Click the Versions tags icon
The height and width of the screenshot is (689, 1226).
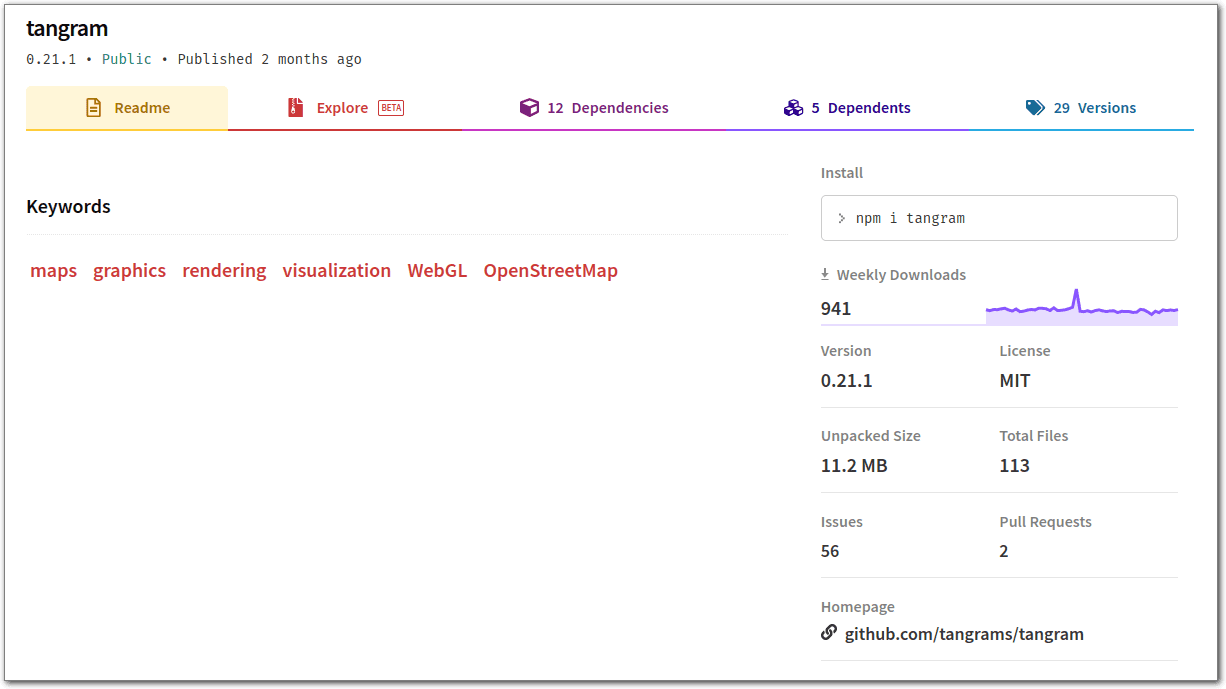point(1035,108)
